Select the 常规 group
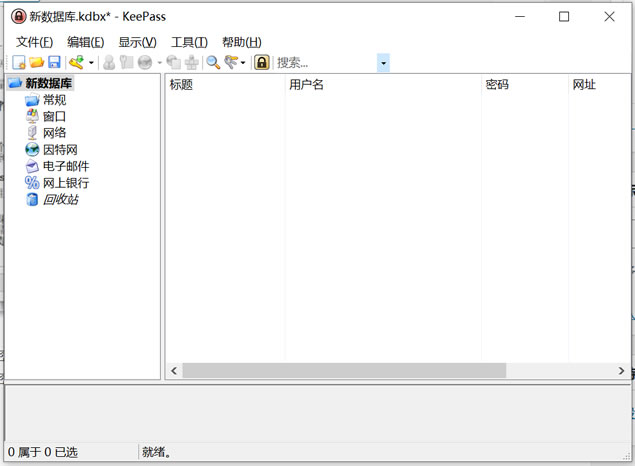This screenshot has height=466, width=635. click(54, 100)
